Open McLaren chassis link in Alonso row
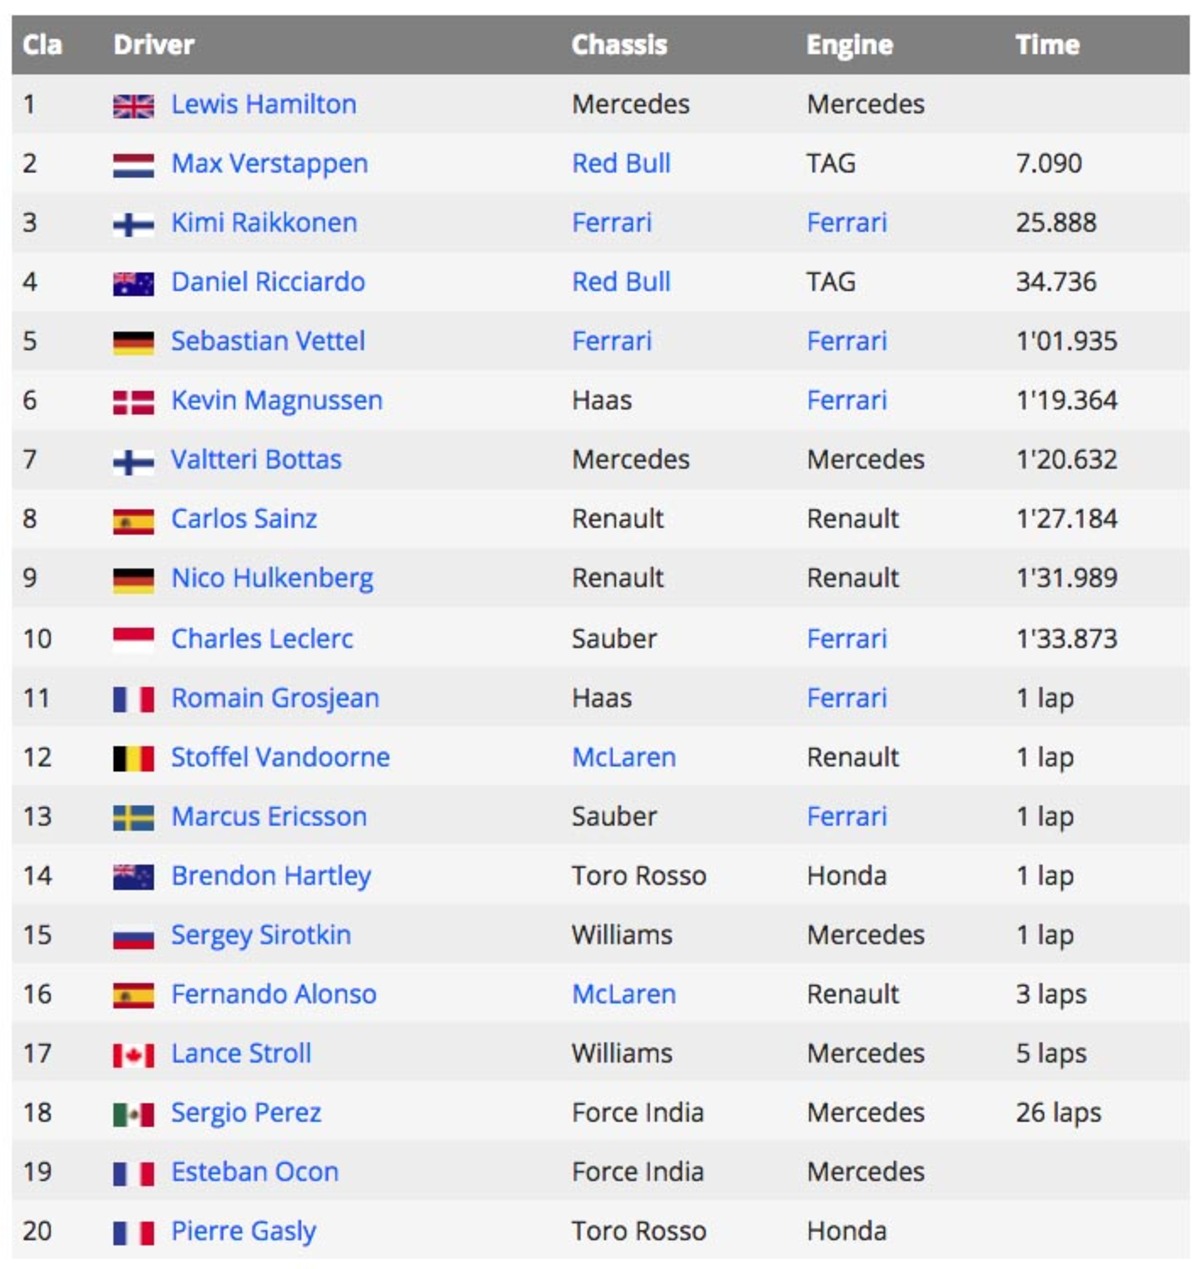Viewport: 1200px width, 1269px height. [x=624, y=994]
